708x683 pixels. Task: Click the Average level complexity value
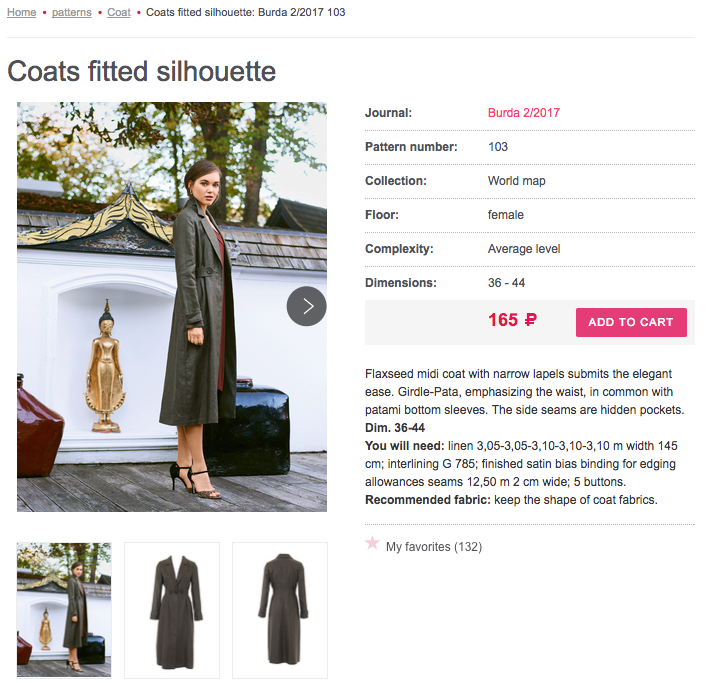[523, 249]
